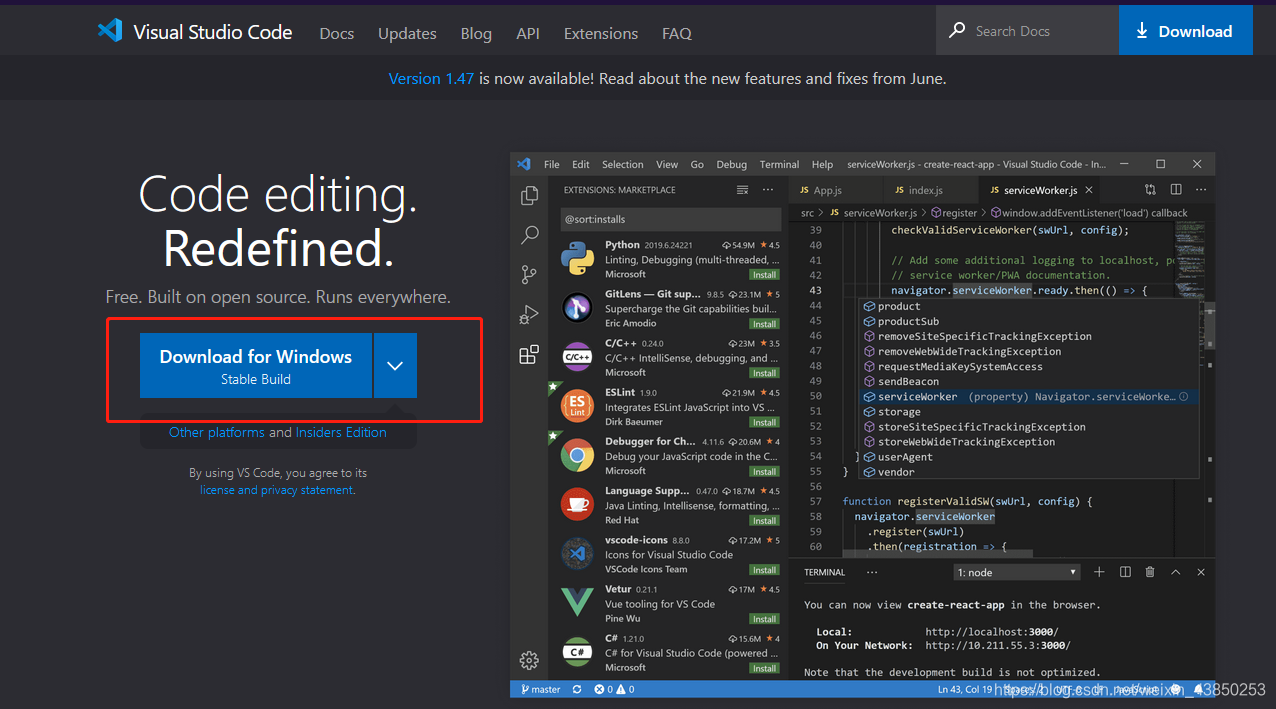Screen dimensions: 1276x709
Task: Click the split editor icon
Action: pos(1176,190)
